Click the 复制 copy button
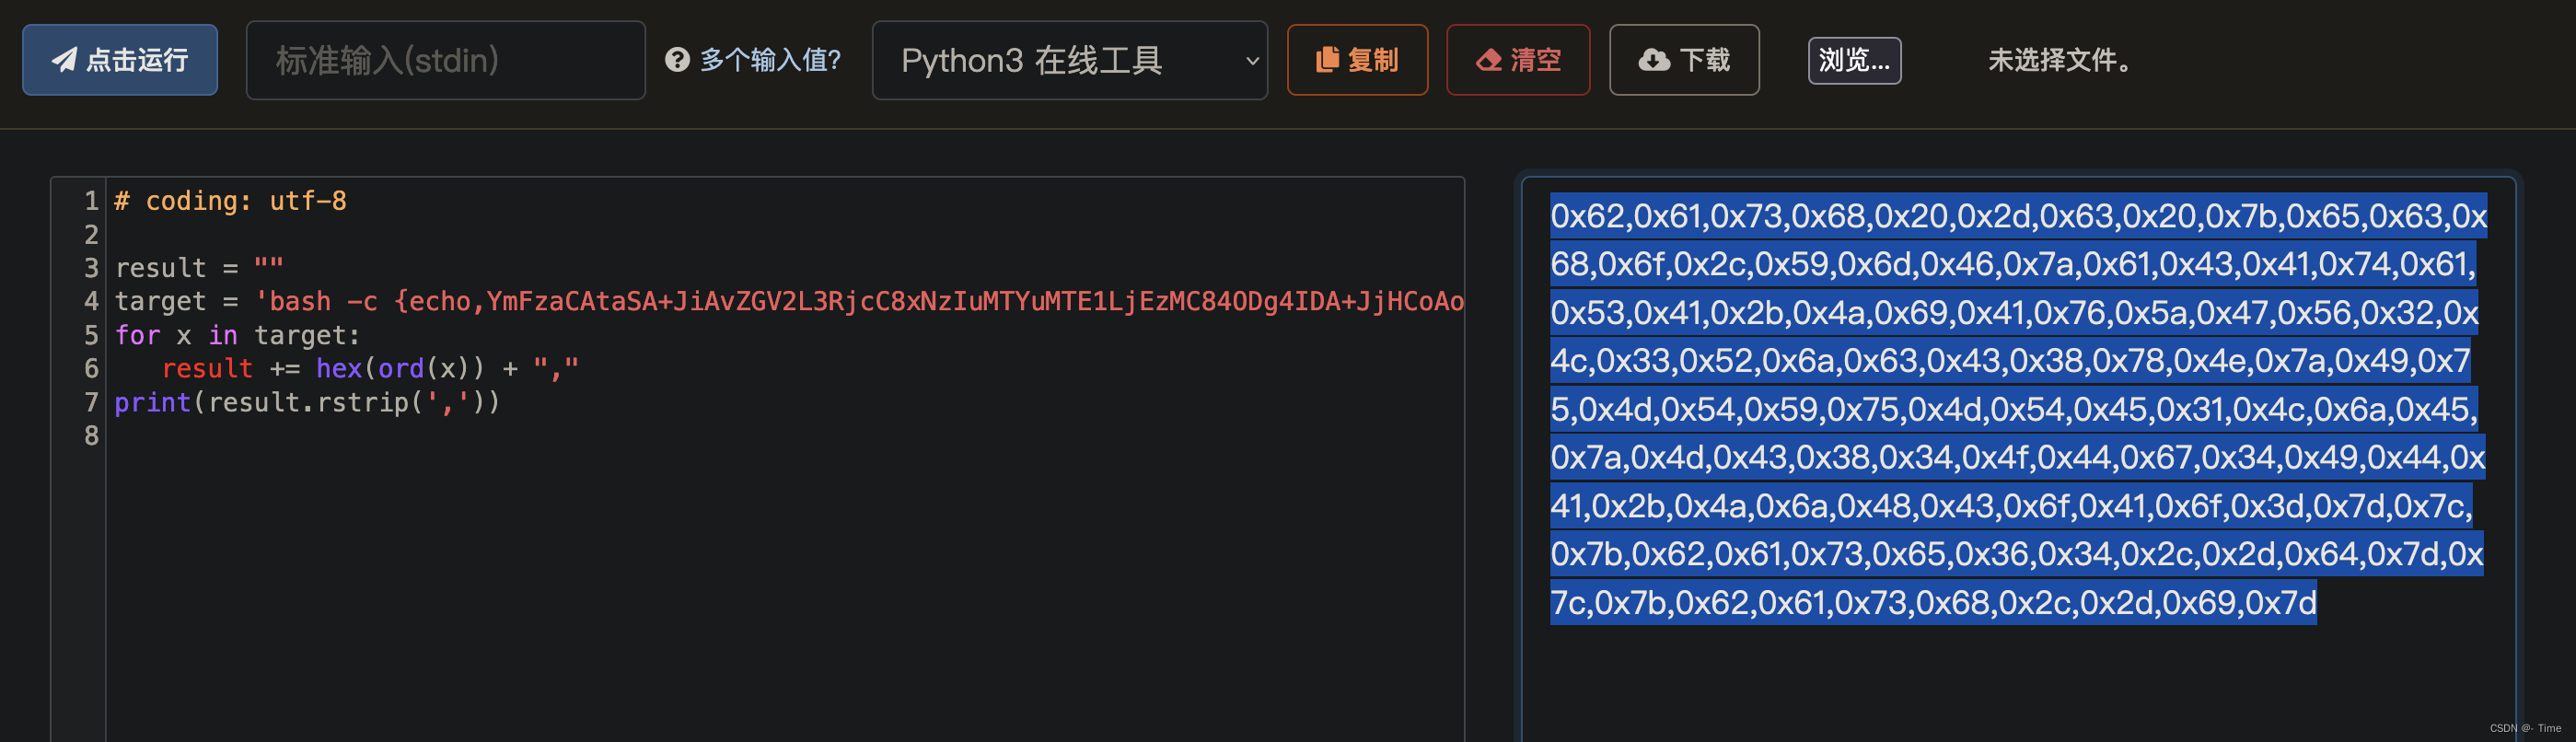This screenshot has height=742, width=2576. pyautogui.click(x=1357, y=60)
